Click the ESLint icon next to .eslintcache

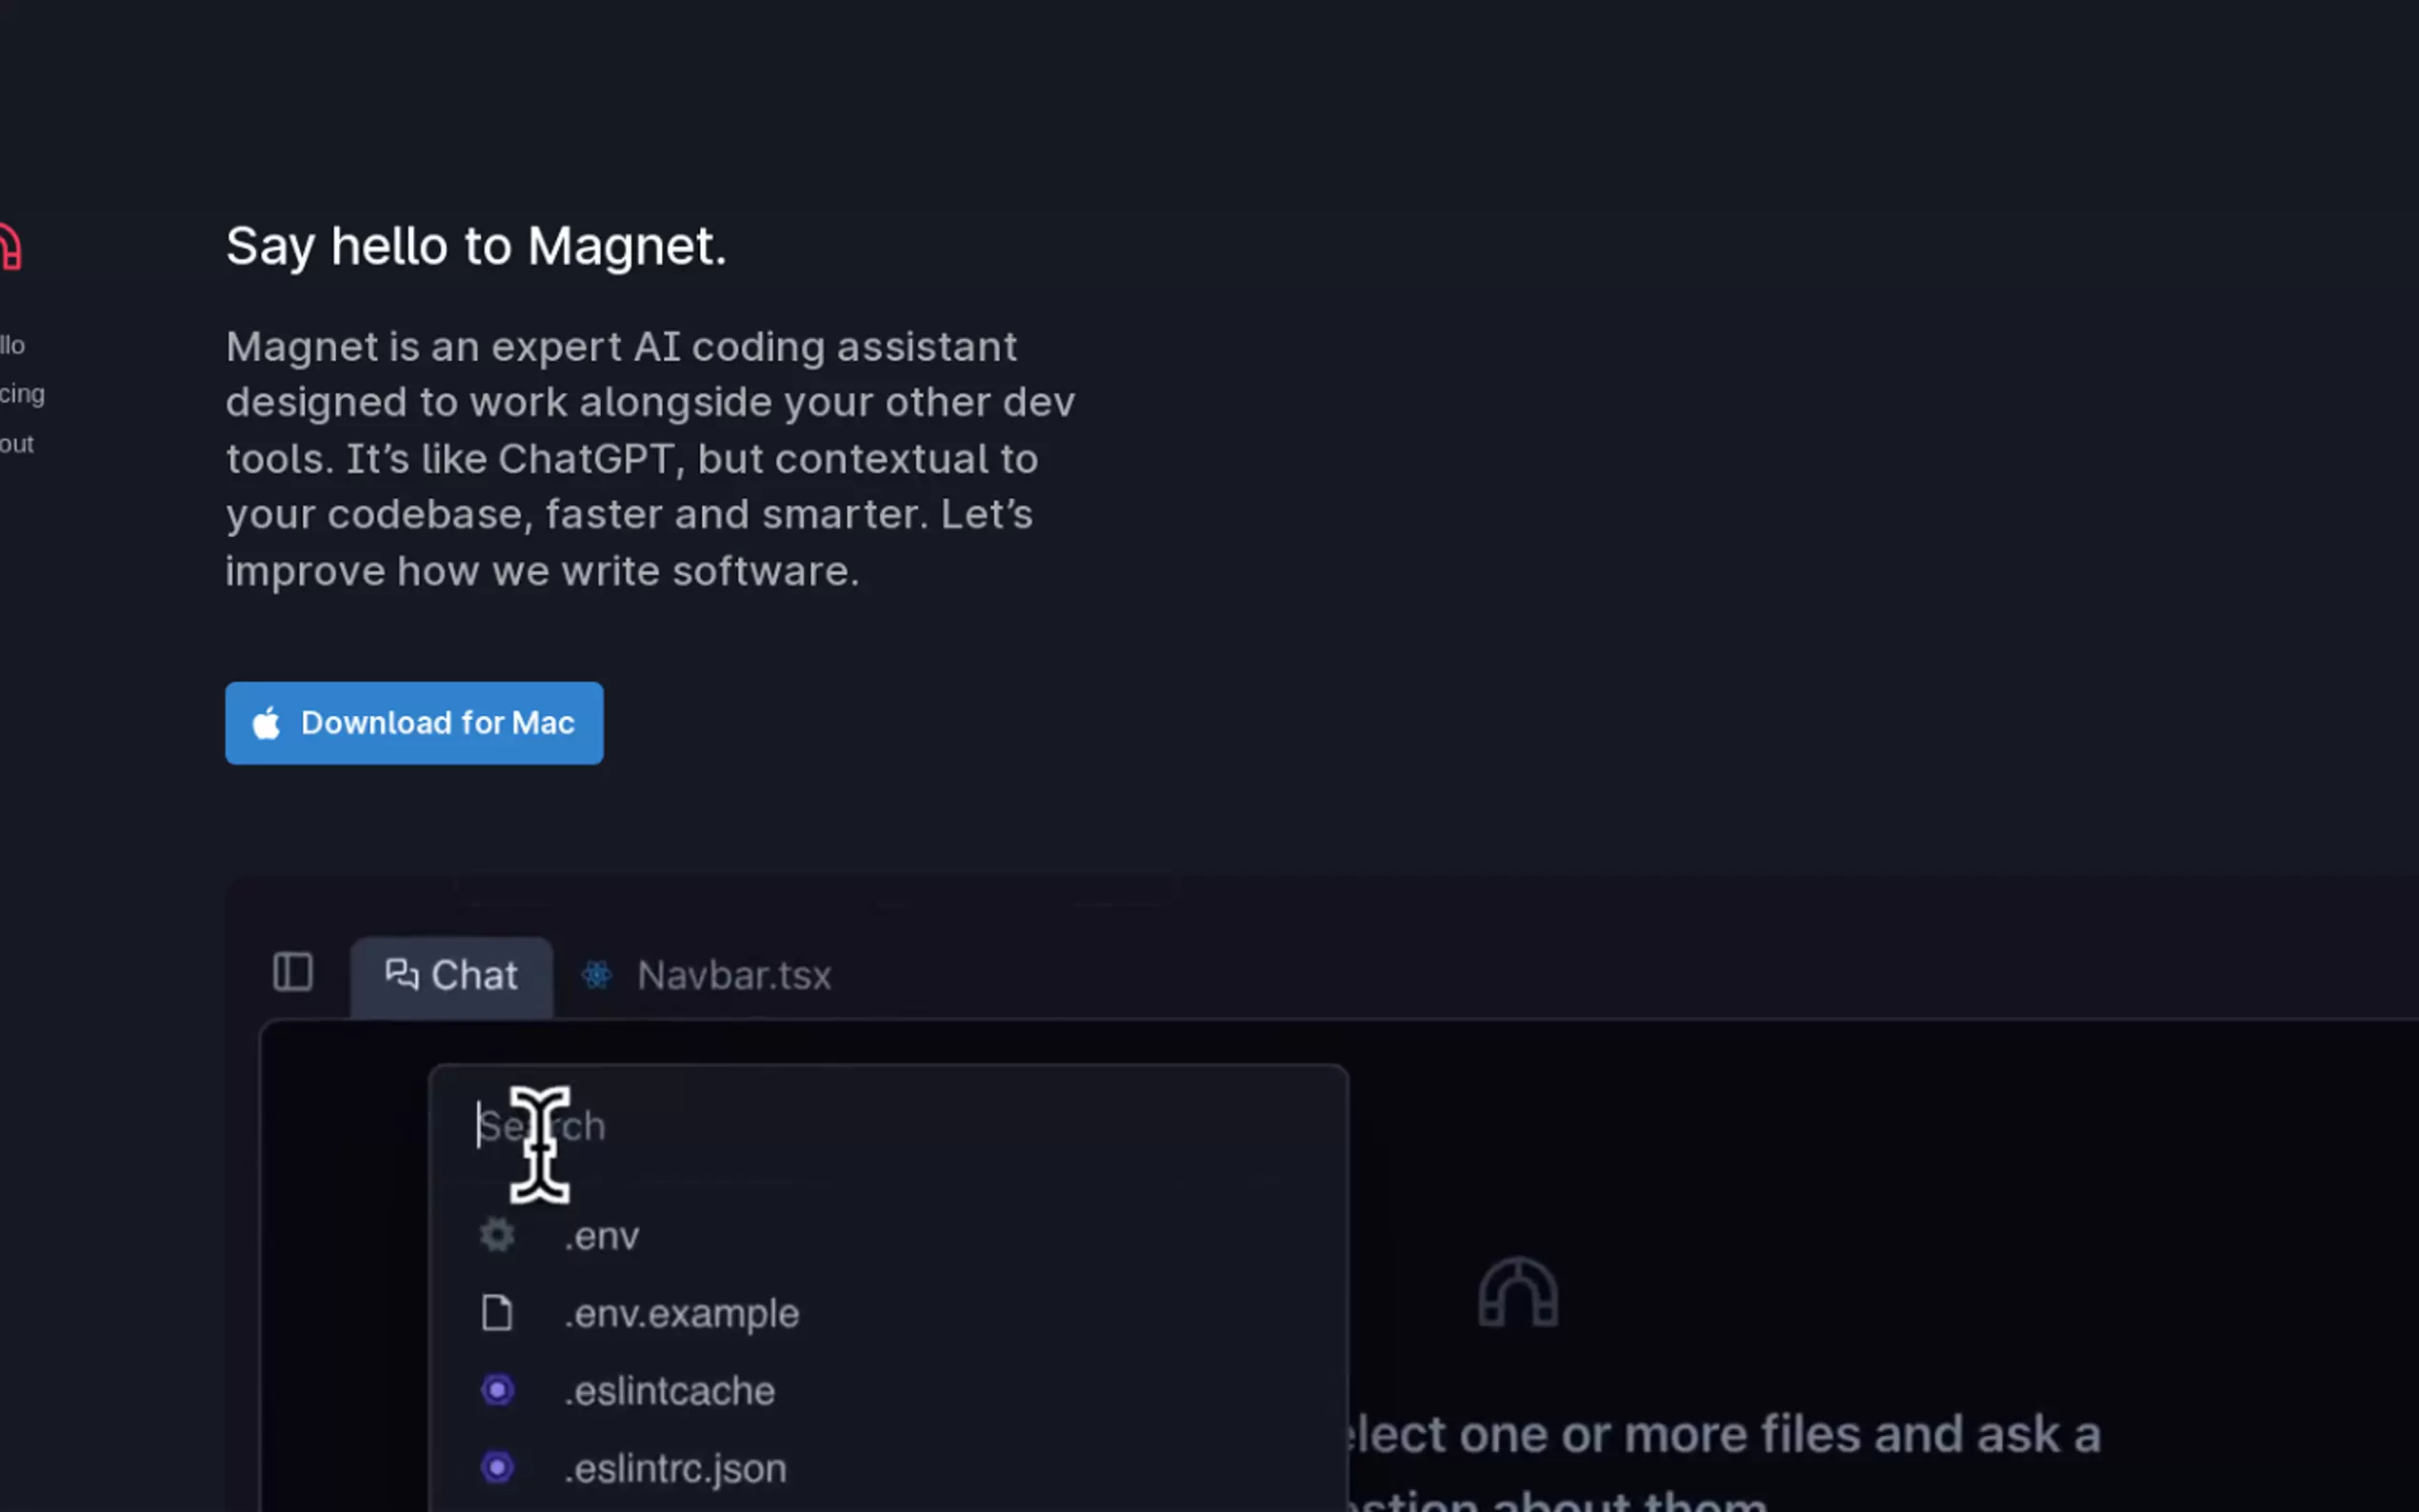coord(497,1390)
